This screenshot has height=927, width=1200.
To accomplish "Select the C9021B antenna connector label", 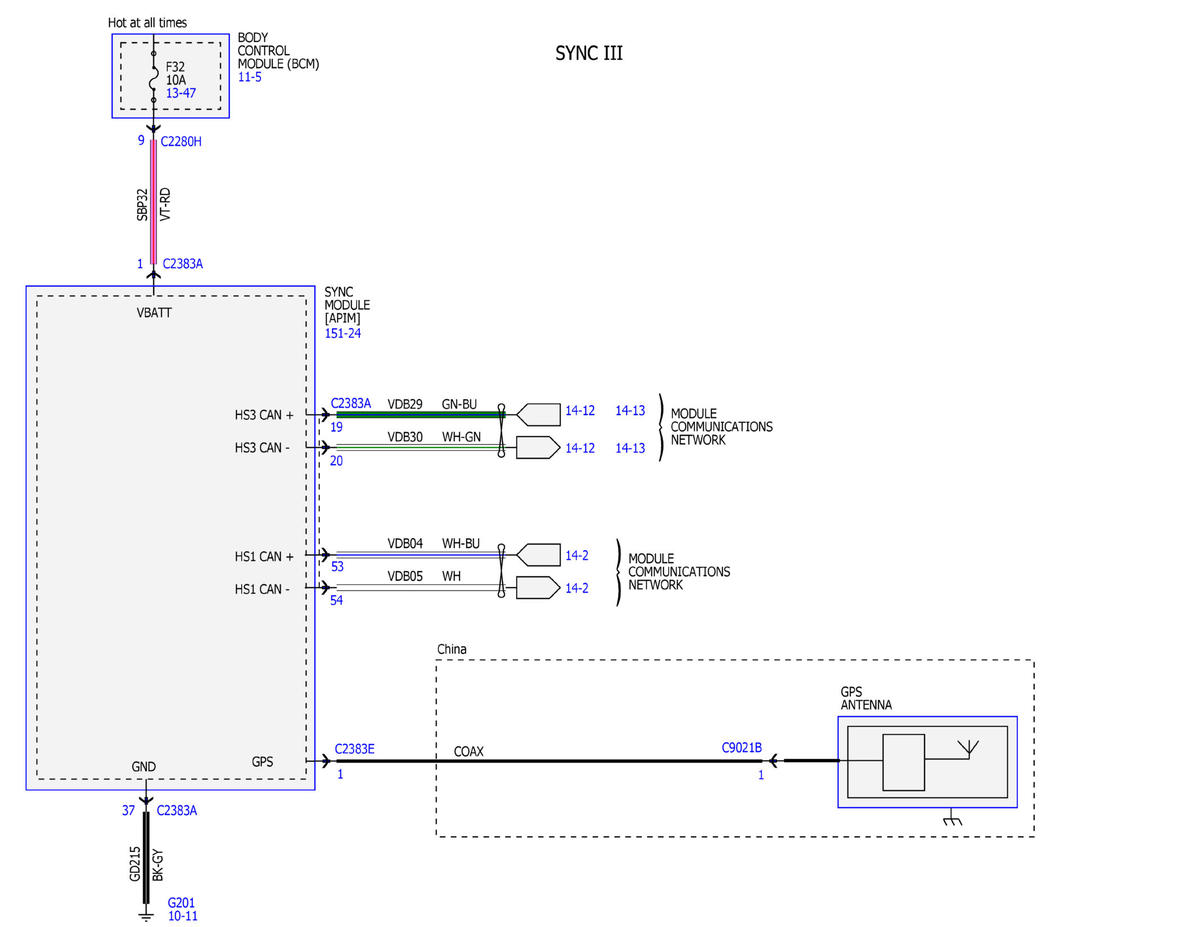I will point(742,748).
